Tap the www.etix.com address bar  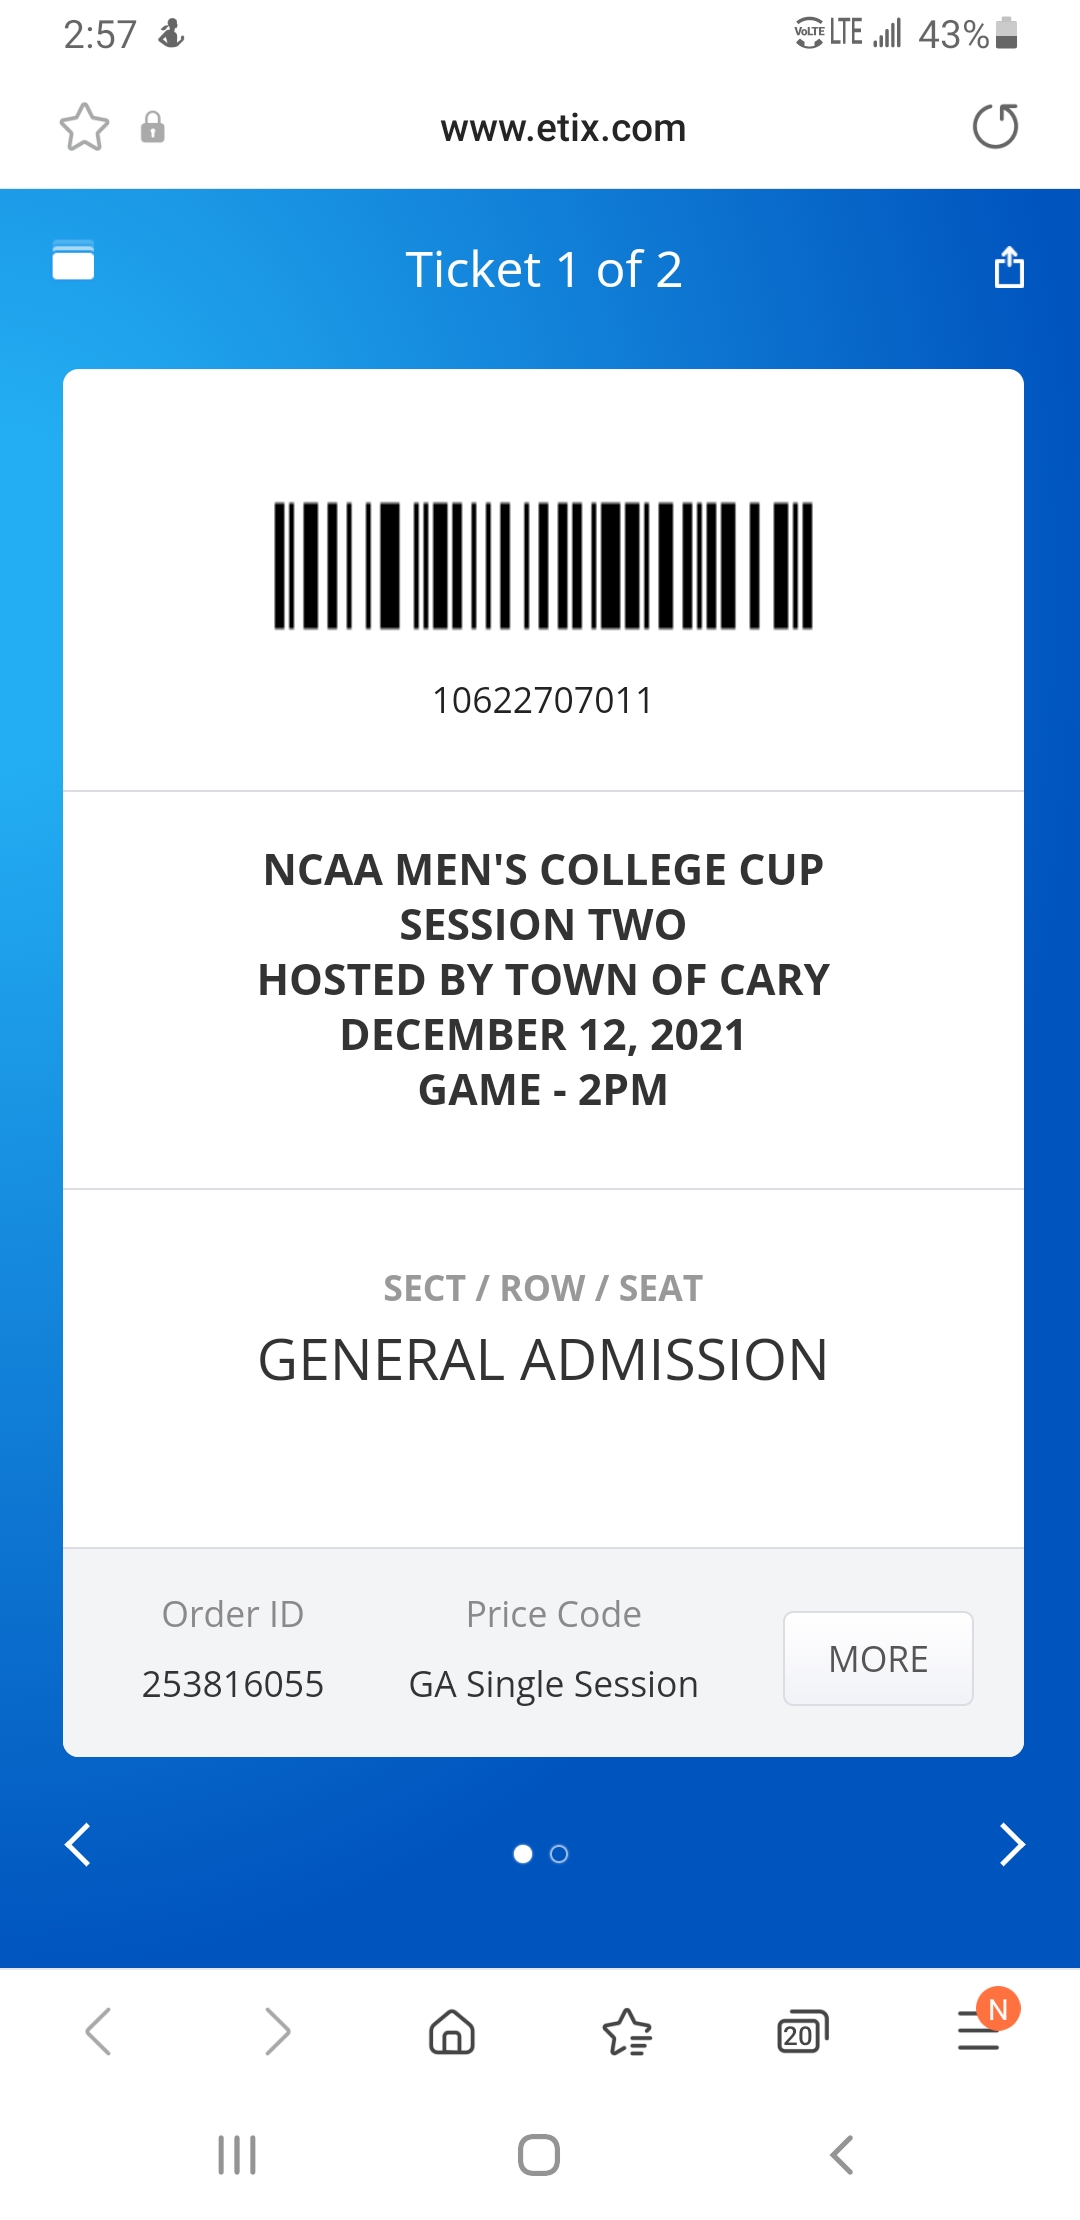point(563,128)
